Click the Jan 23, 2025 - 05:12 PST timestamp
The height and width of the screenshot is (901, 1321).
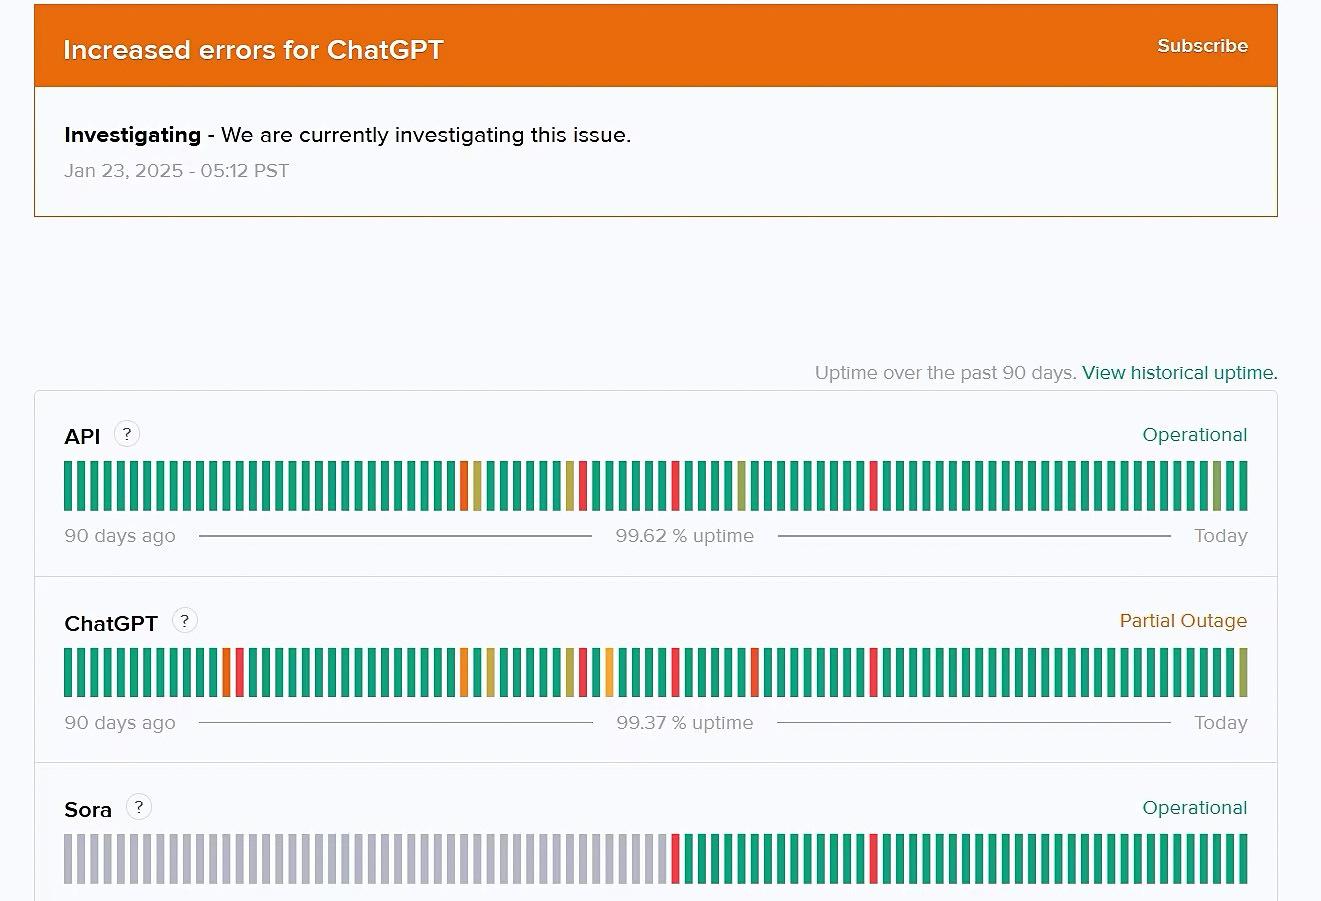coord(177,171)
